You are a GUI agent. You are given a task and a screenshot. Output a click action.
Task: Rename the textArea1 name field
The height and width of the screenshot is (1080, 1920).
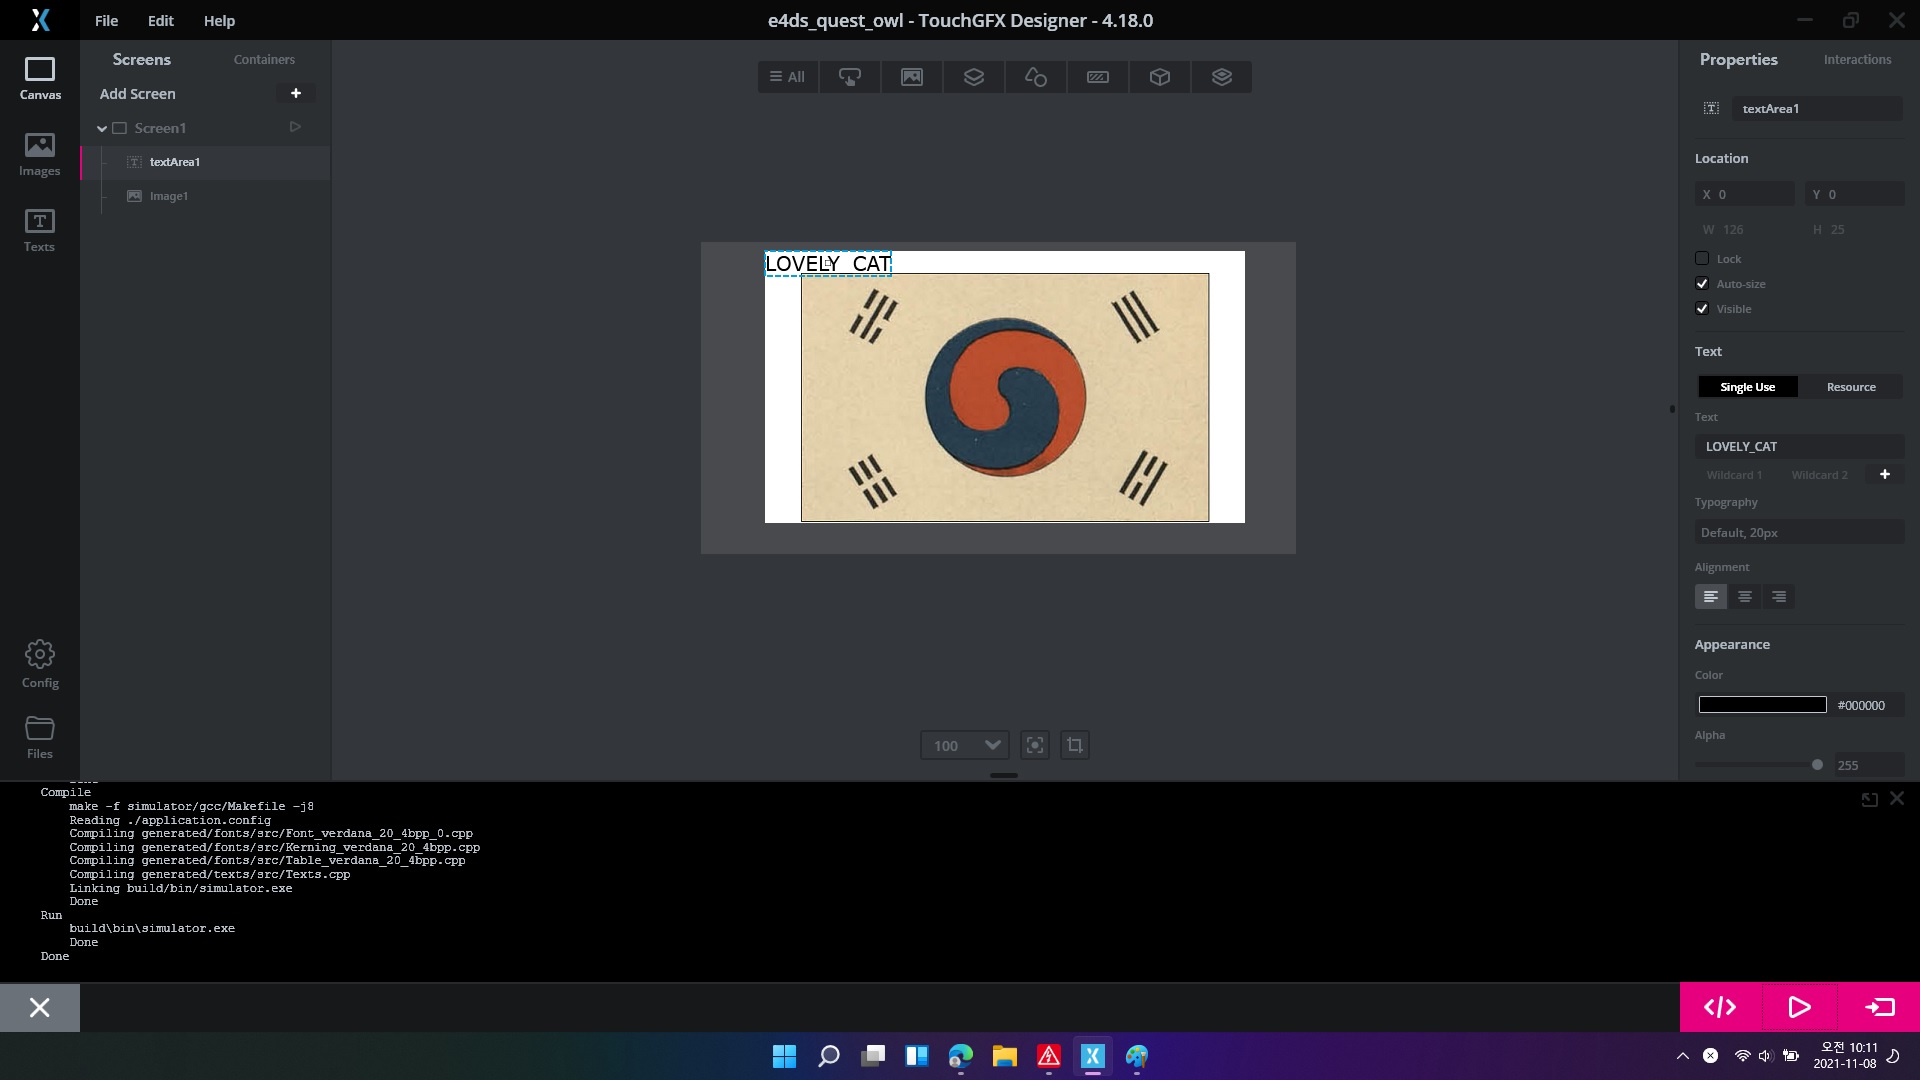1818,108
